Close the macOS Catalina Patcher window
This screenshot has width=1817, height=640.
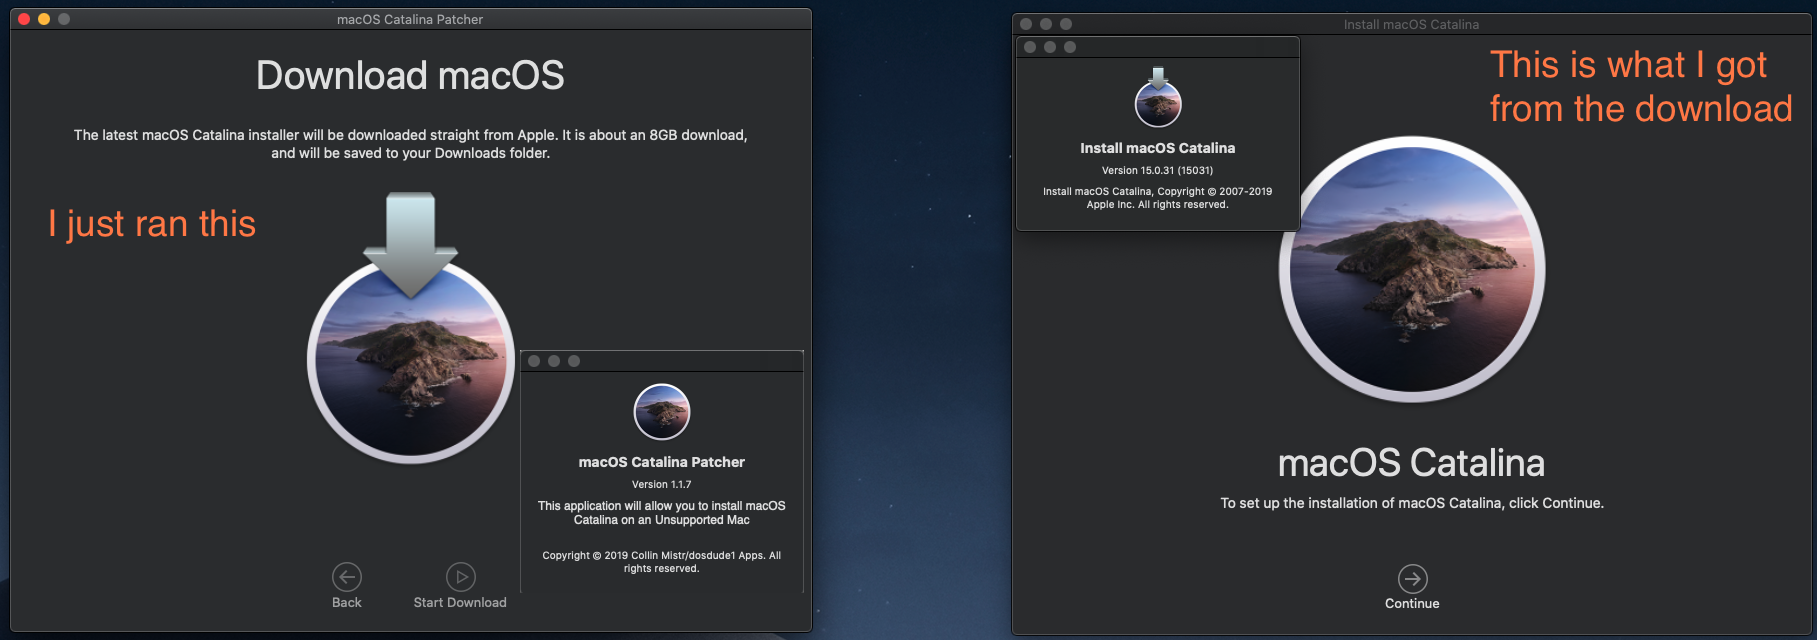click(24, 19)
